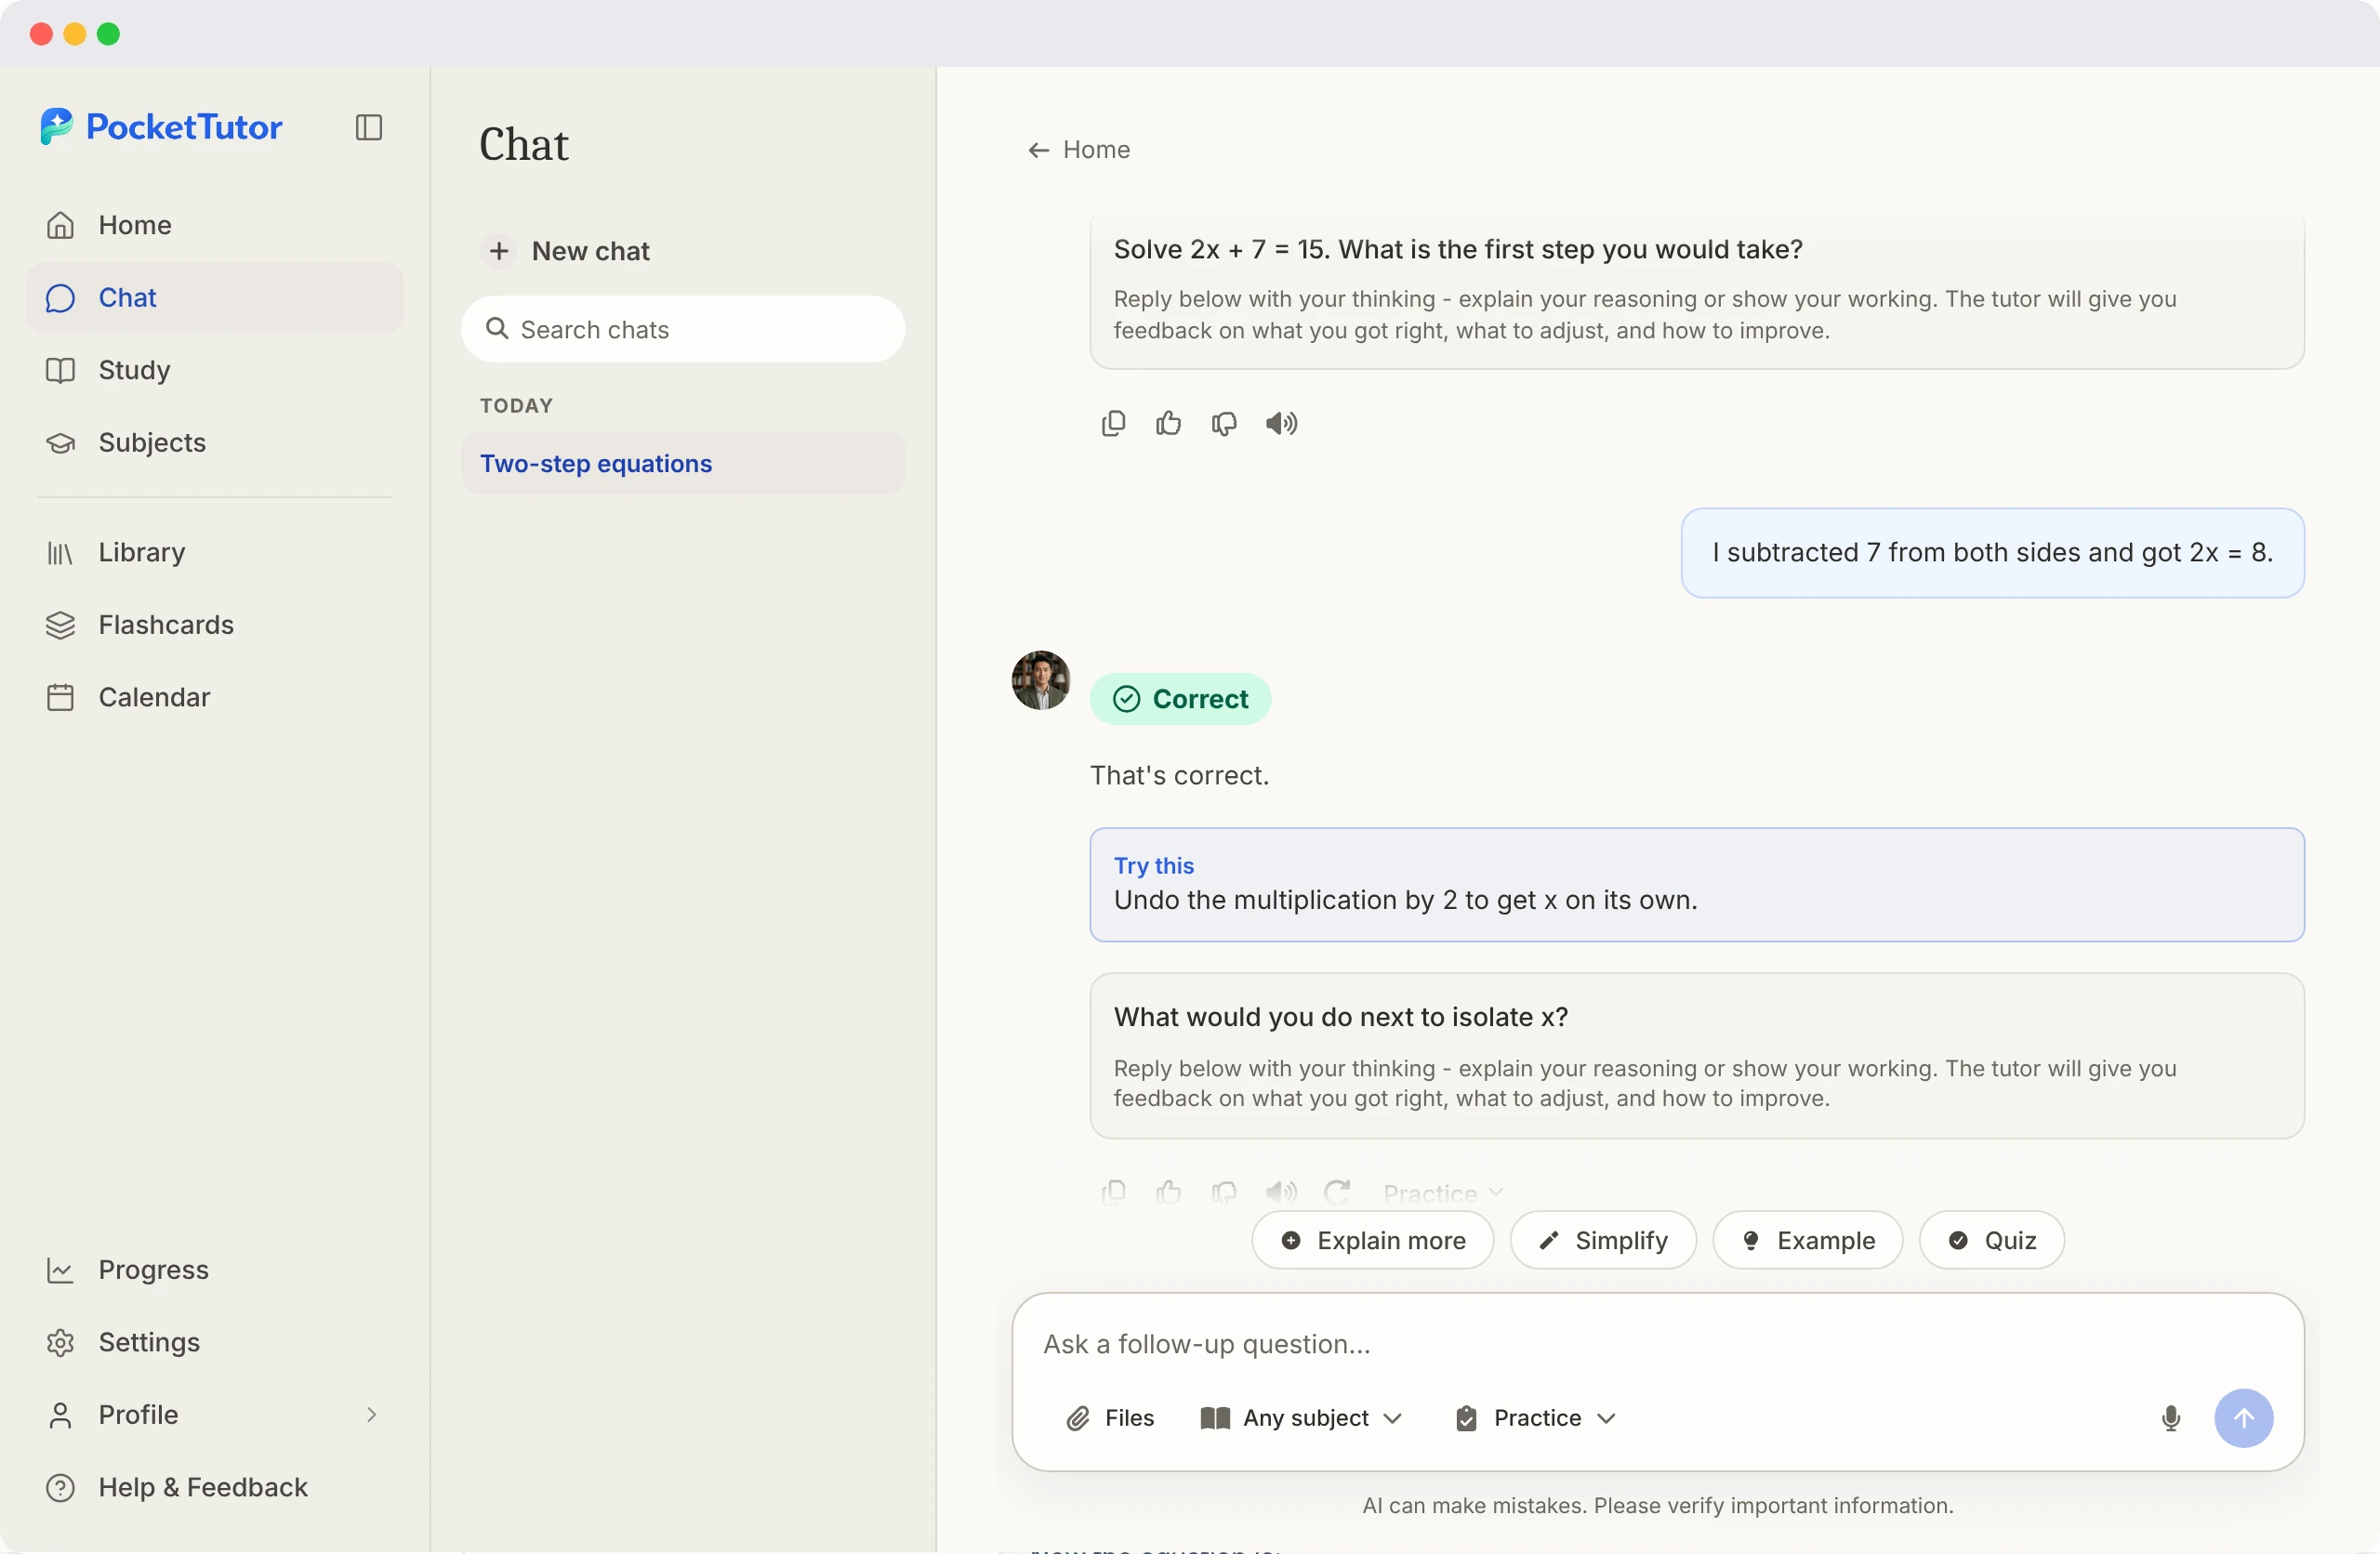Go to Home in the sidebar
This screenshot has width=2380, height=1554.
[214, 225]
